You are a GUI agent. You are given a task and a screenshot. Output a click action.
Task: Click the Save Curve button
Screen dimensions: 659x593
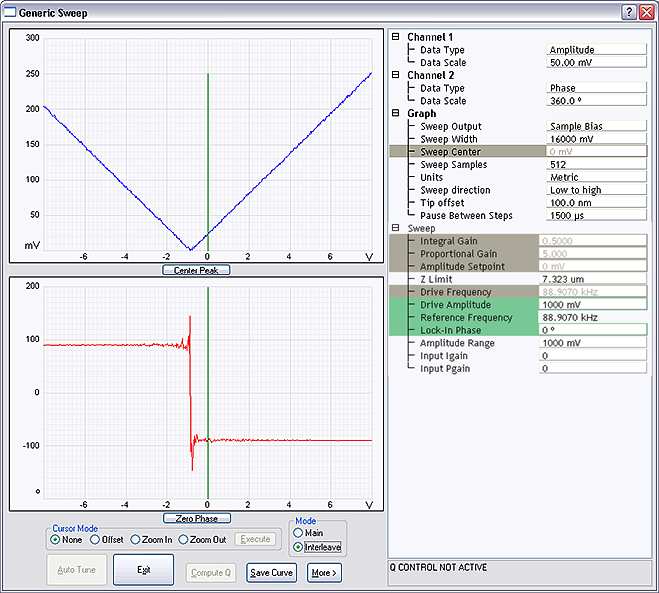pos(272,573)
